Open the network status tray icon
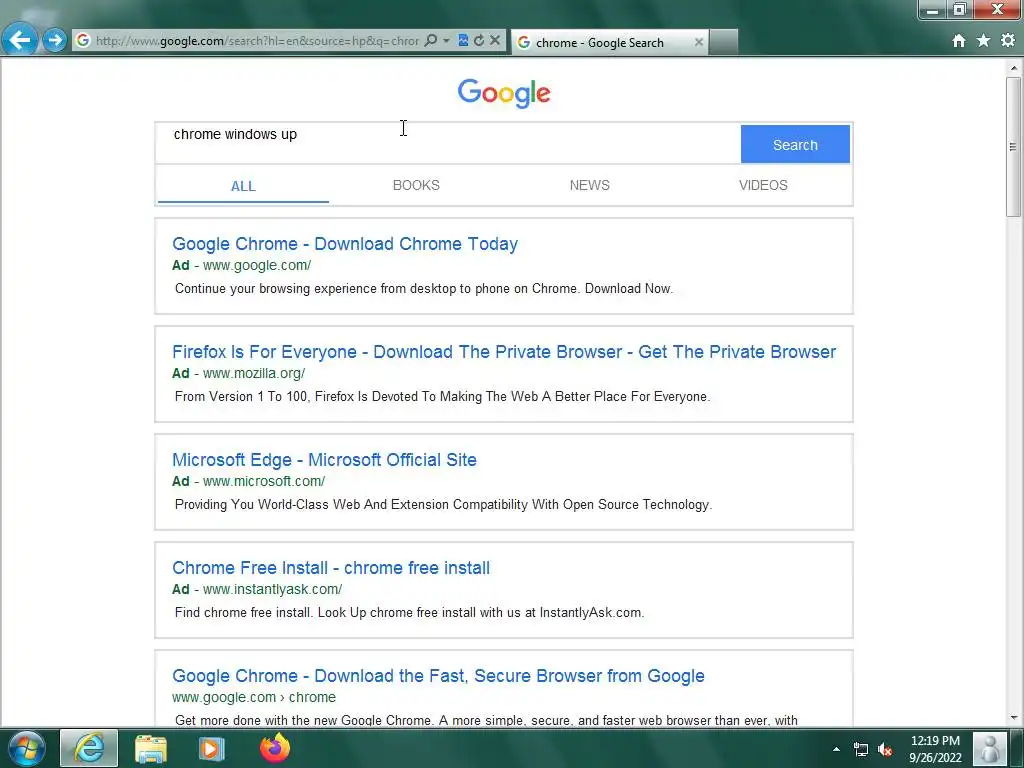 click(861, 750)
